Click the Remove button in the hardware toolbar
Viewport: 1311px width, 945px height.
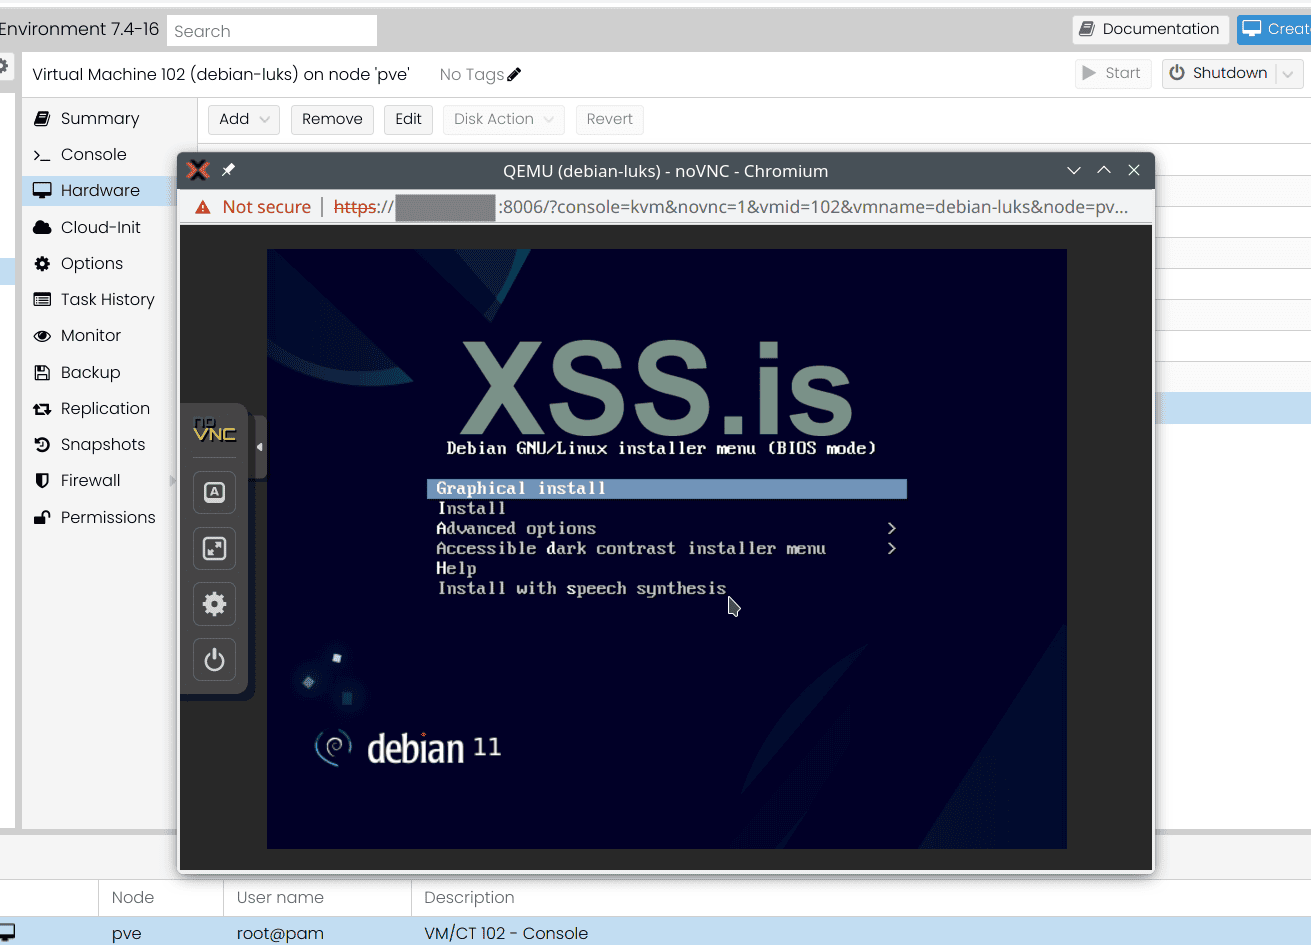coord(332,119)
